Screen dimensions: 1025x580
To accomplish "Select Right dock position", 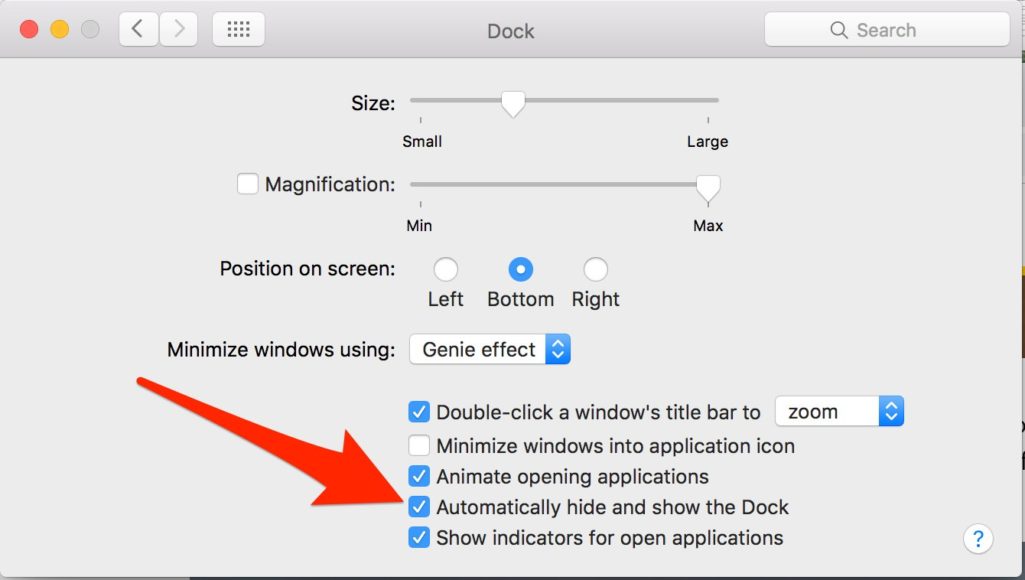I will click(596, 269).
